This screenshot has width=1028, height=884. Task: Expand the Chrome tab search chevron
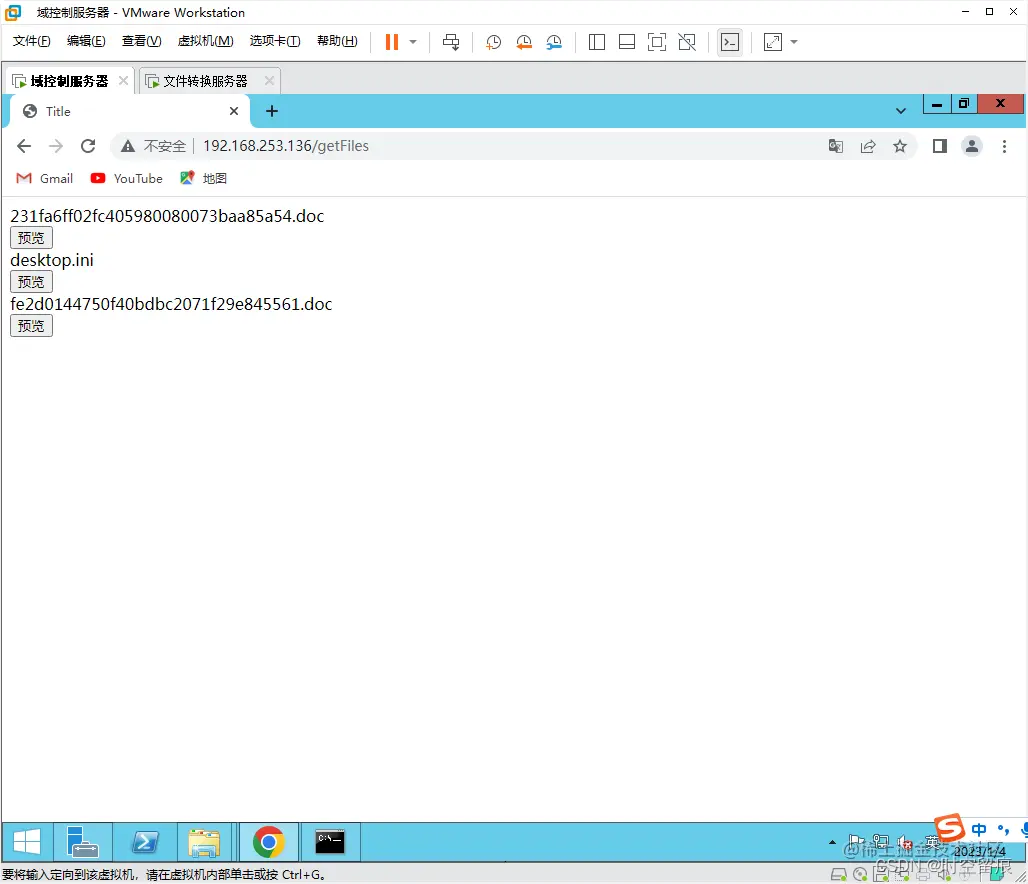point(901,111)
